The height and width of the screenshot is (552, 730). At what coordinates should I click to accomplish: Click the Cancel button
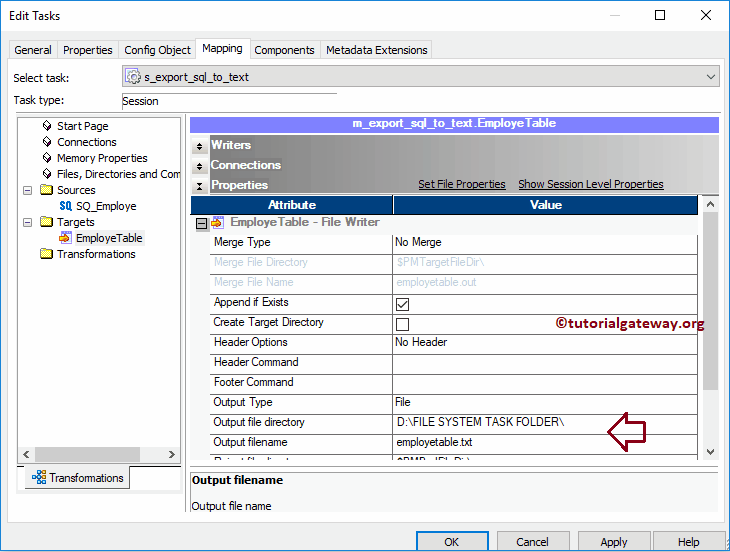pos(533,541)
